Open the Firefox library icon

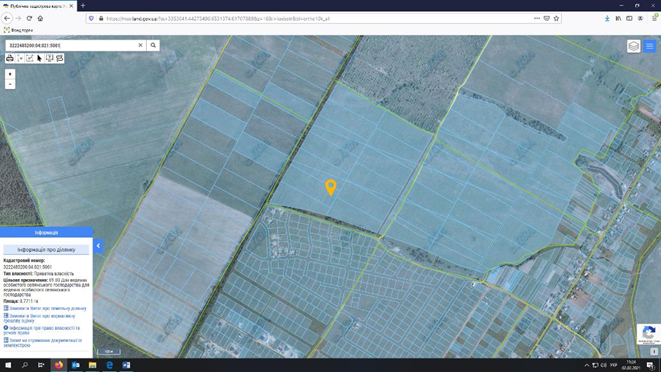(x=618, y=19)
